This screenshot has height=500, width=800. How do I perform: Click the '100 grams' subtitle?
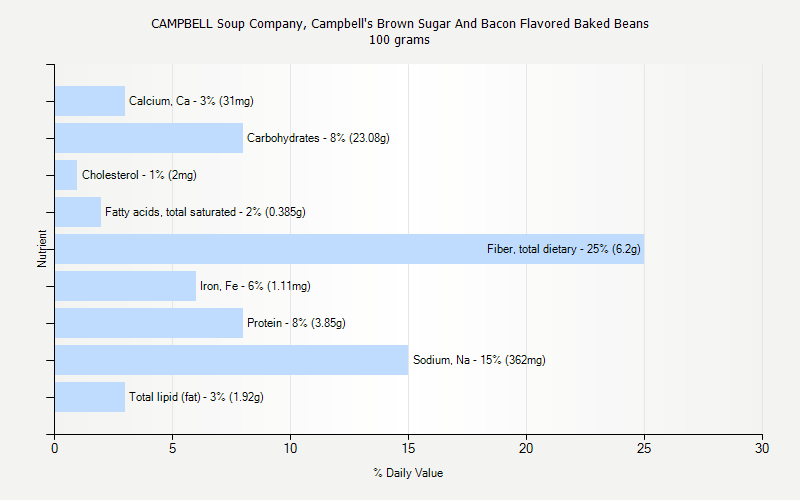pos(400,40)
